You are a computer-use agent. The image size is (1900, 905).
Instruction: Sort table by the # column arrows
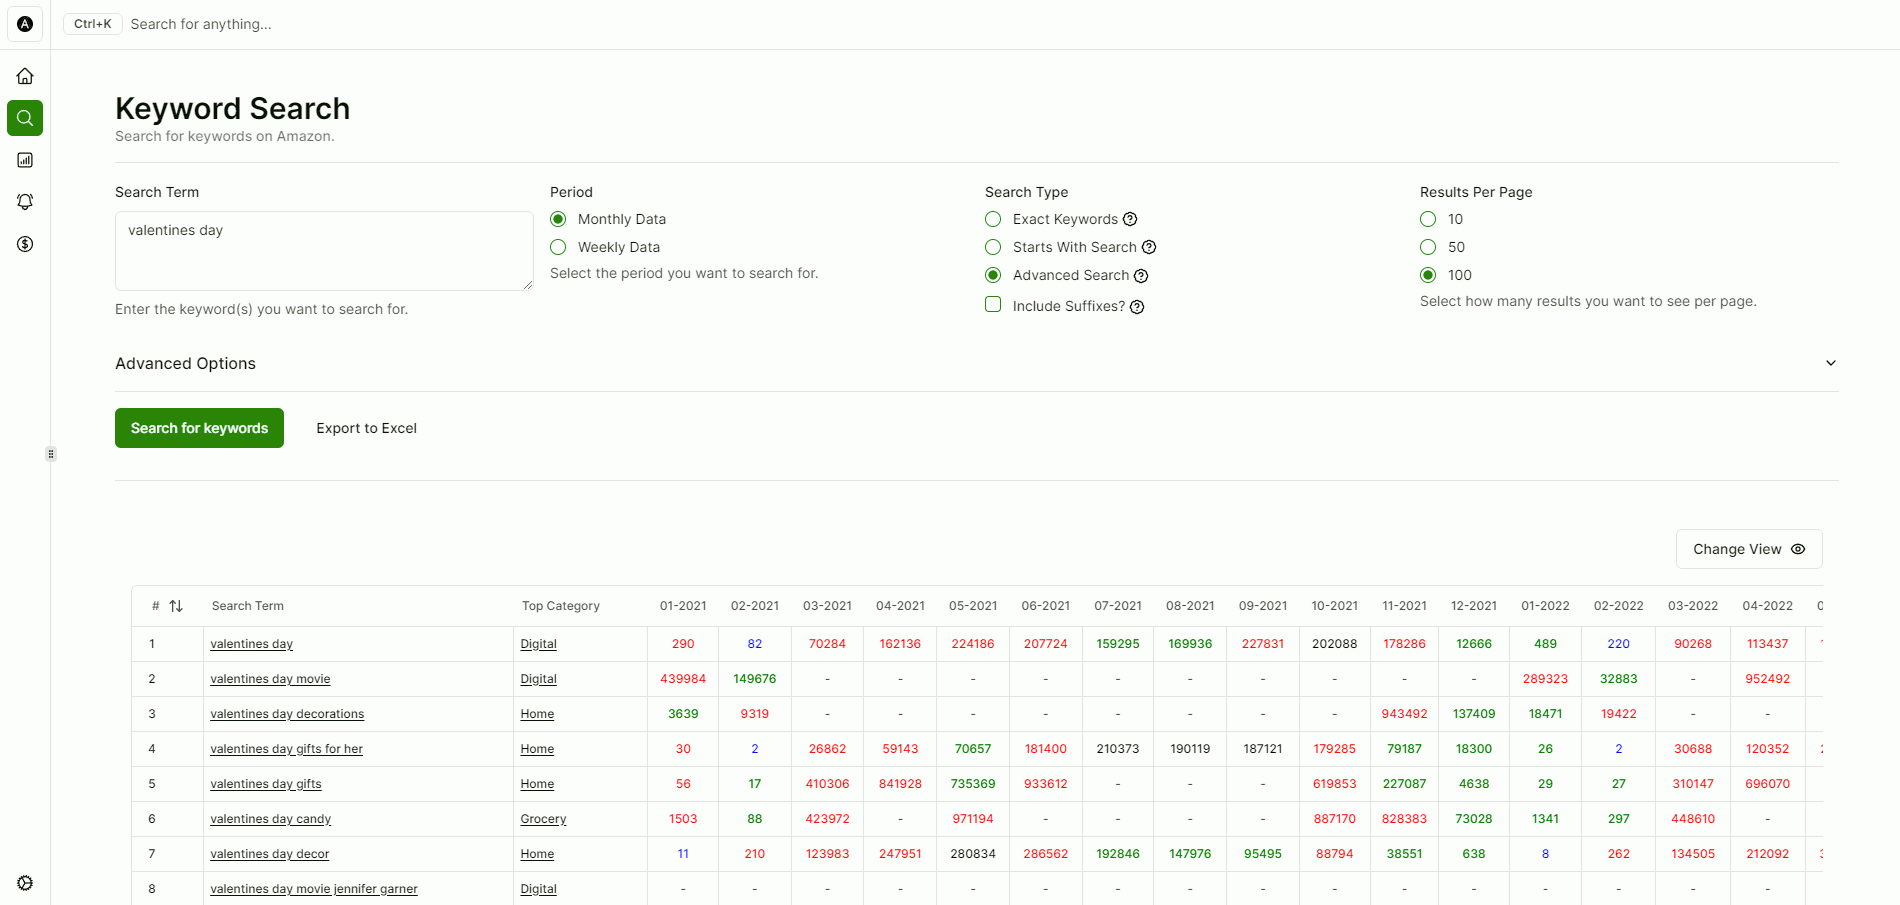click(176, 606)
